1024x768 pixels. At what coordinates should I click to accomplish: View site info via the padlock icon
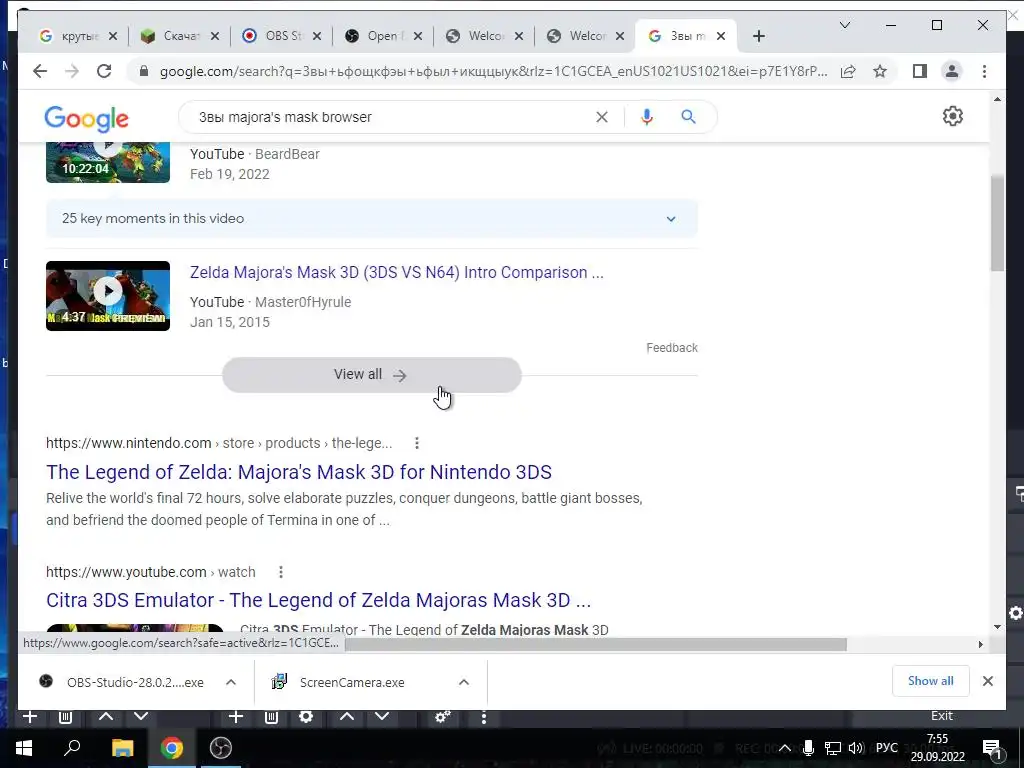[144, 71]
